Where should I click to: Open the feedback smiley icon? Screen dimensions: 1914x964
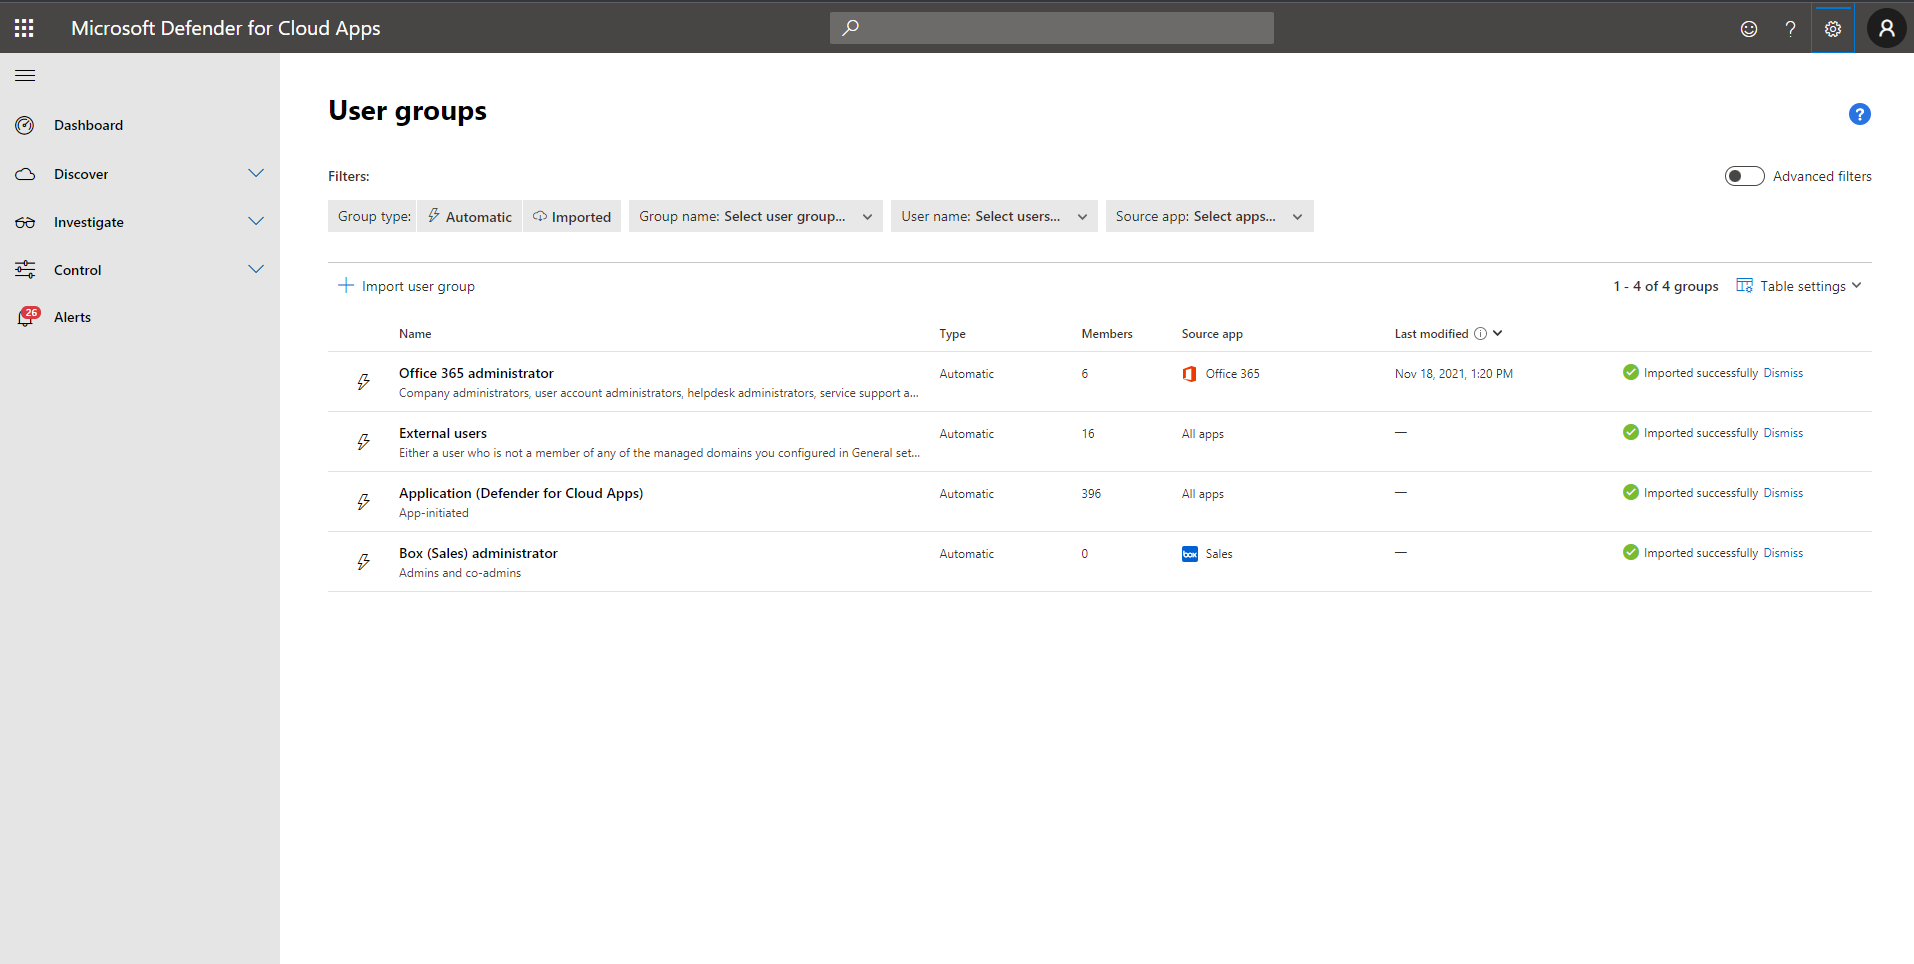[x=1749, y=29]
